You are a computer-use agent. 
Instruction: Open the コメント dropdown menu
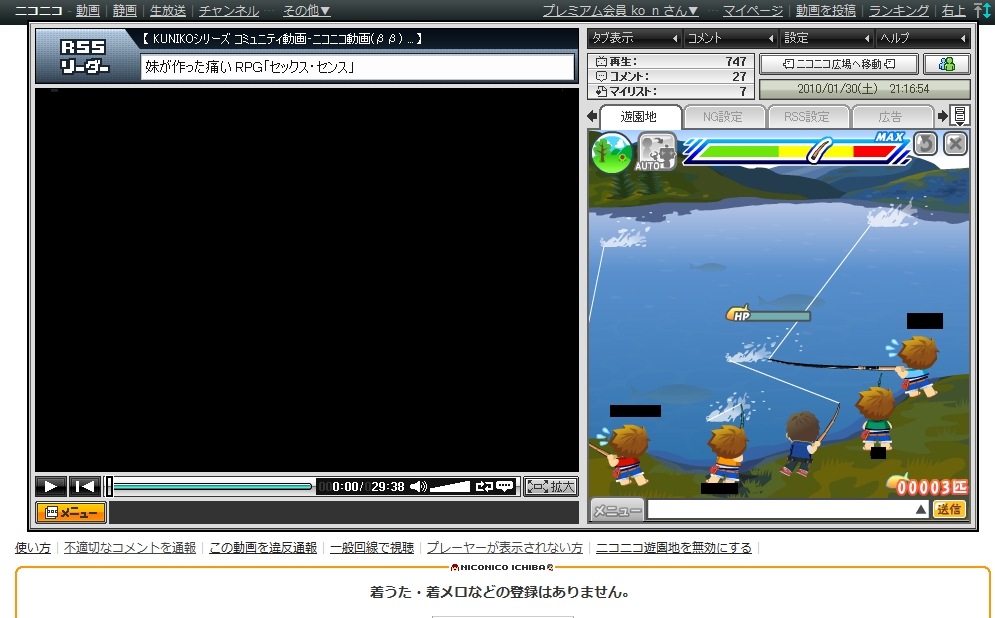[x=731, y=38]
